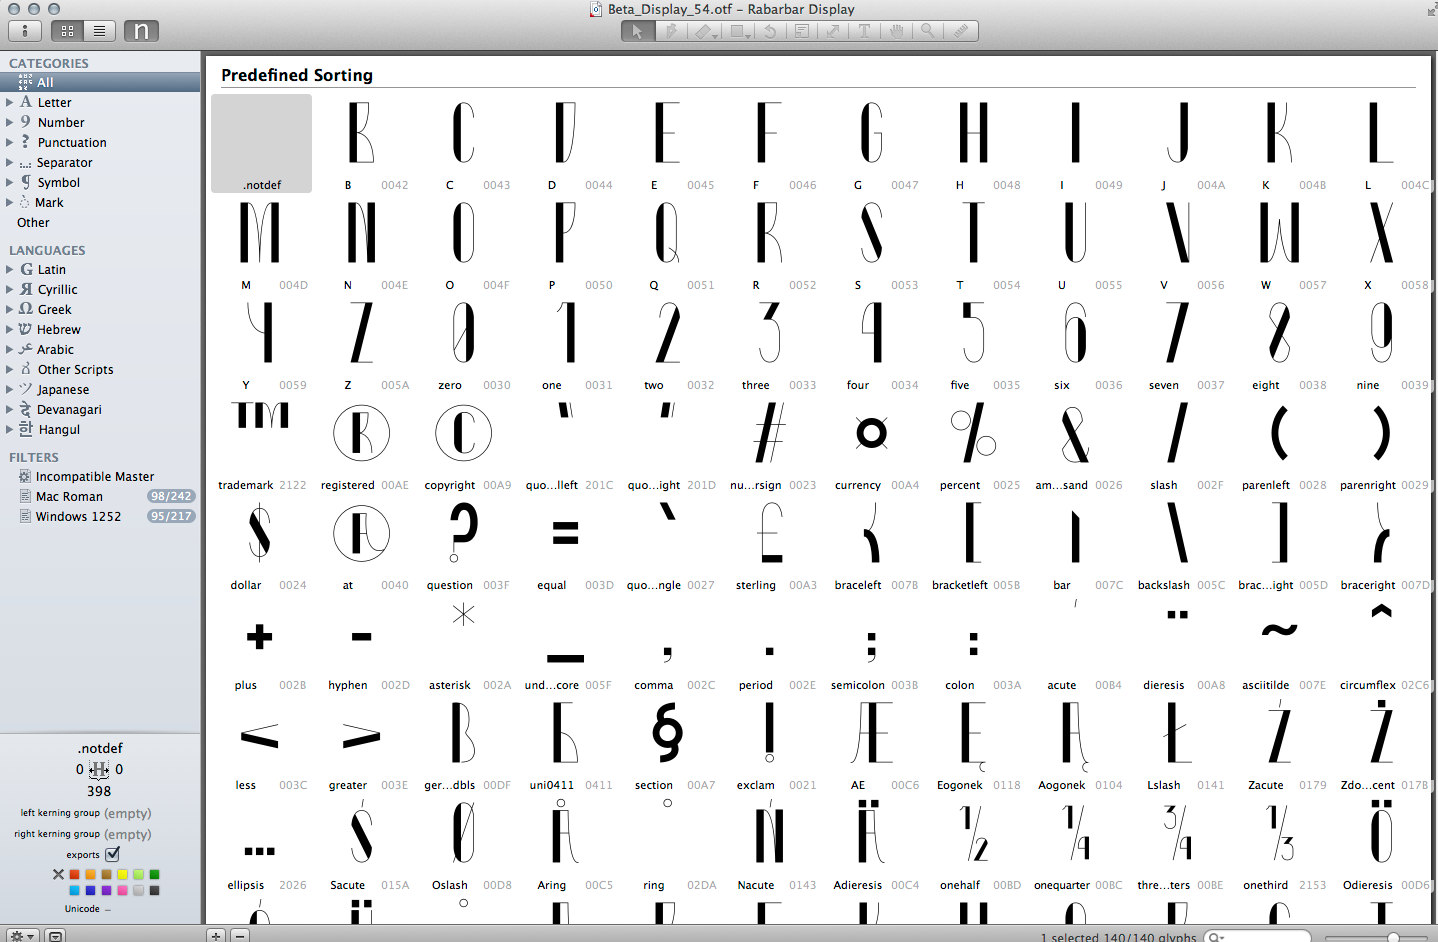Expand the Punctuation category
Image resolution: width=1438 pixels, height=942 pixels.
pos(9,142)
